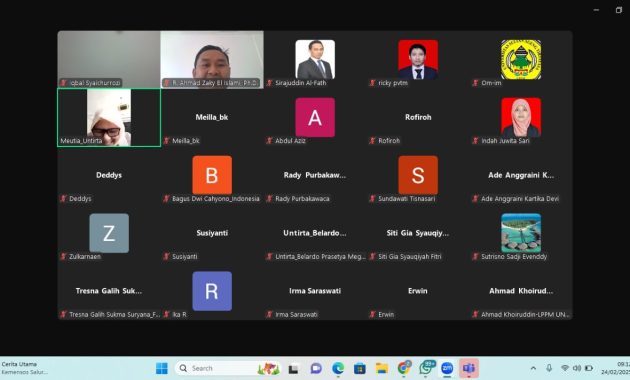Click the battery status tray icon
This screenshot has height=380, width=630.
589,368
